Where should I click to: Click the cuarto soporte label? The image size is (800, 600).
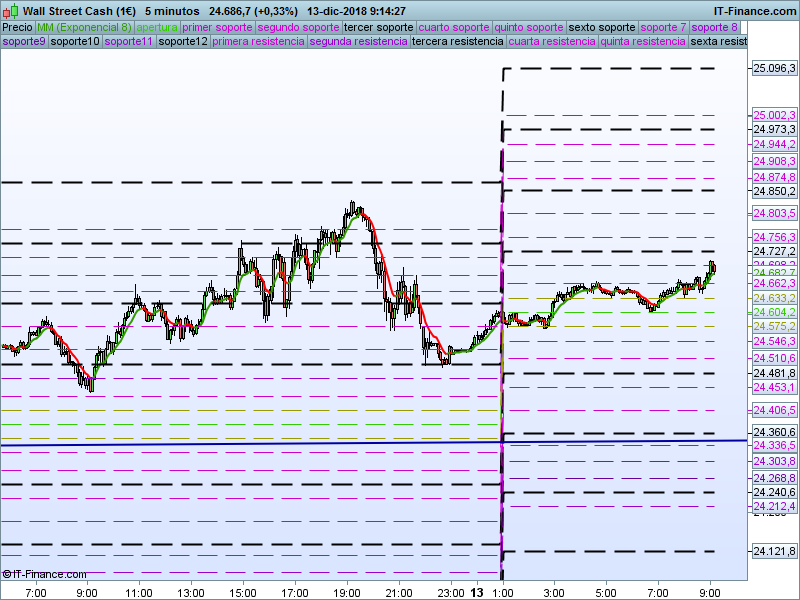pos(454,28)
